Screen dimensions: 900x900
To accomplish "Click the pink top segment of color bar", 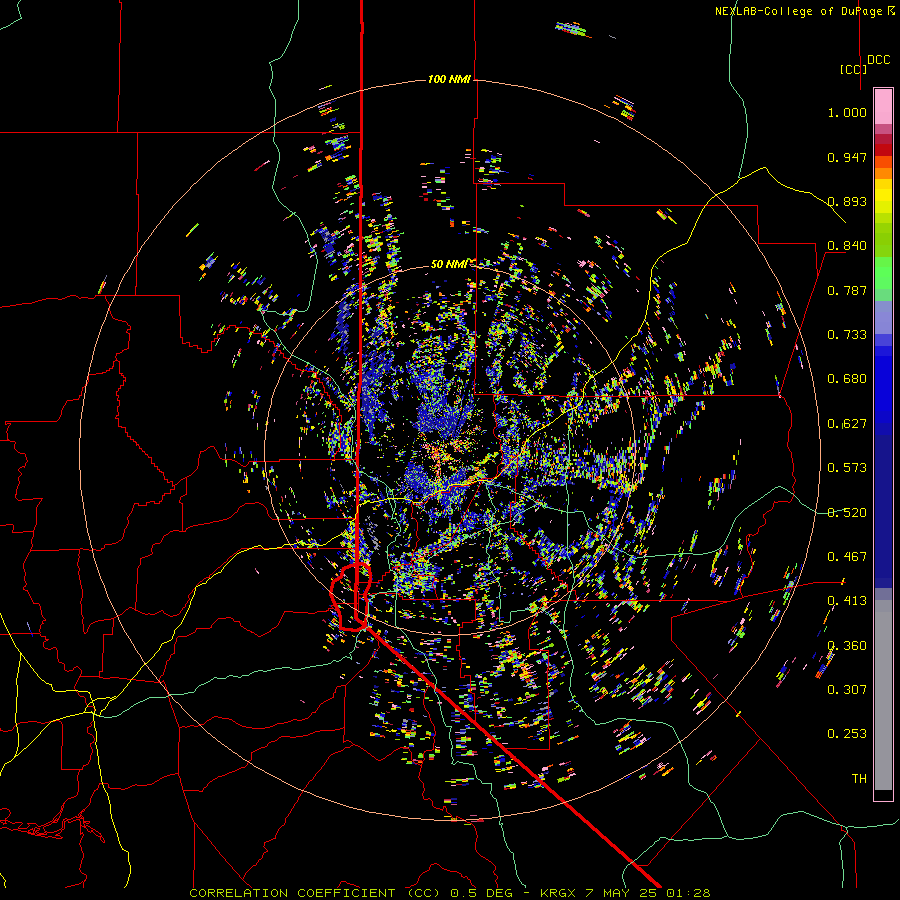I will [883, 106].
